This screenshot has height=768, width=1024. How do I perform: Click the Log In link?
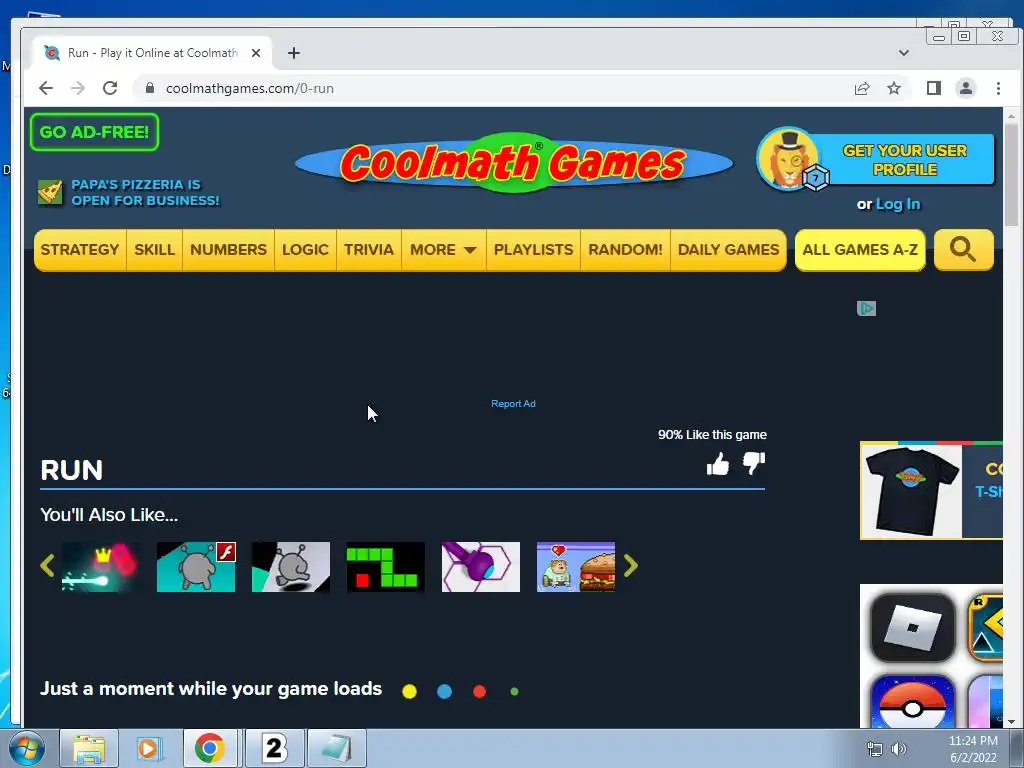pyautogui.click(x=898, y=204)
